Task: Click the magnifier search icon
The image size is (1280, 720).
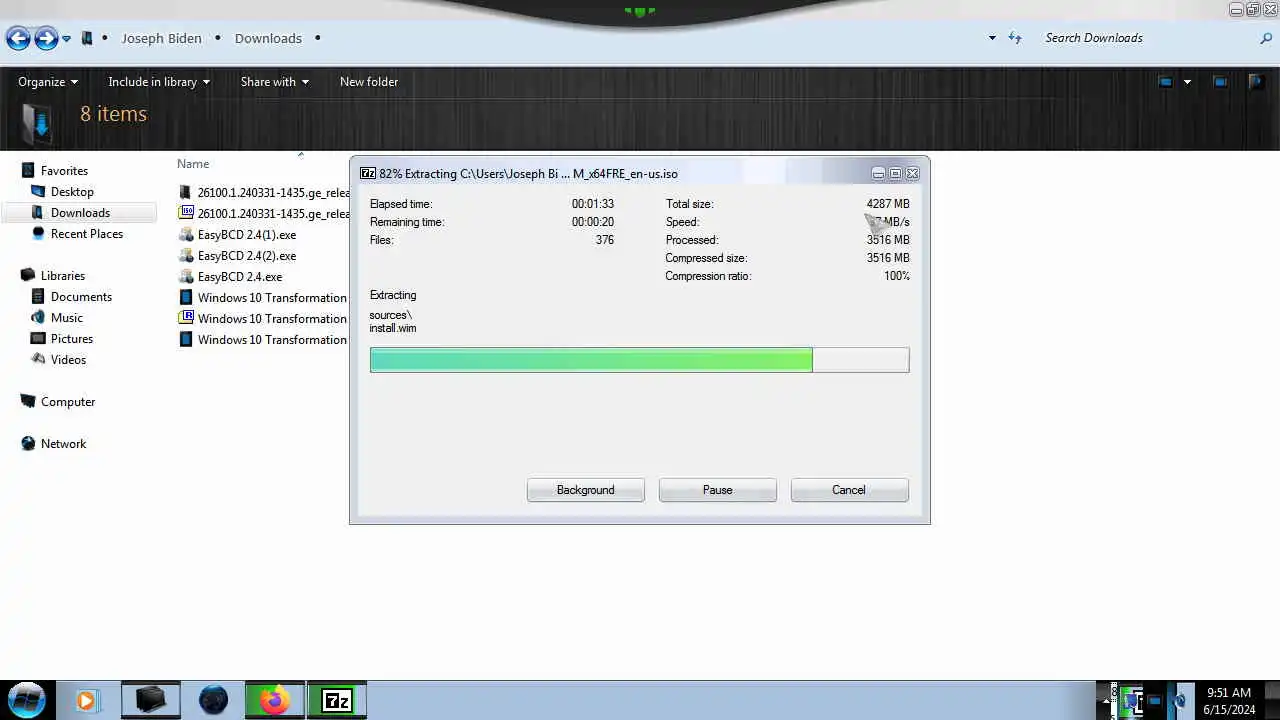Action: tap(1266, 38)
